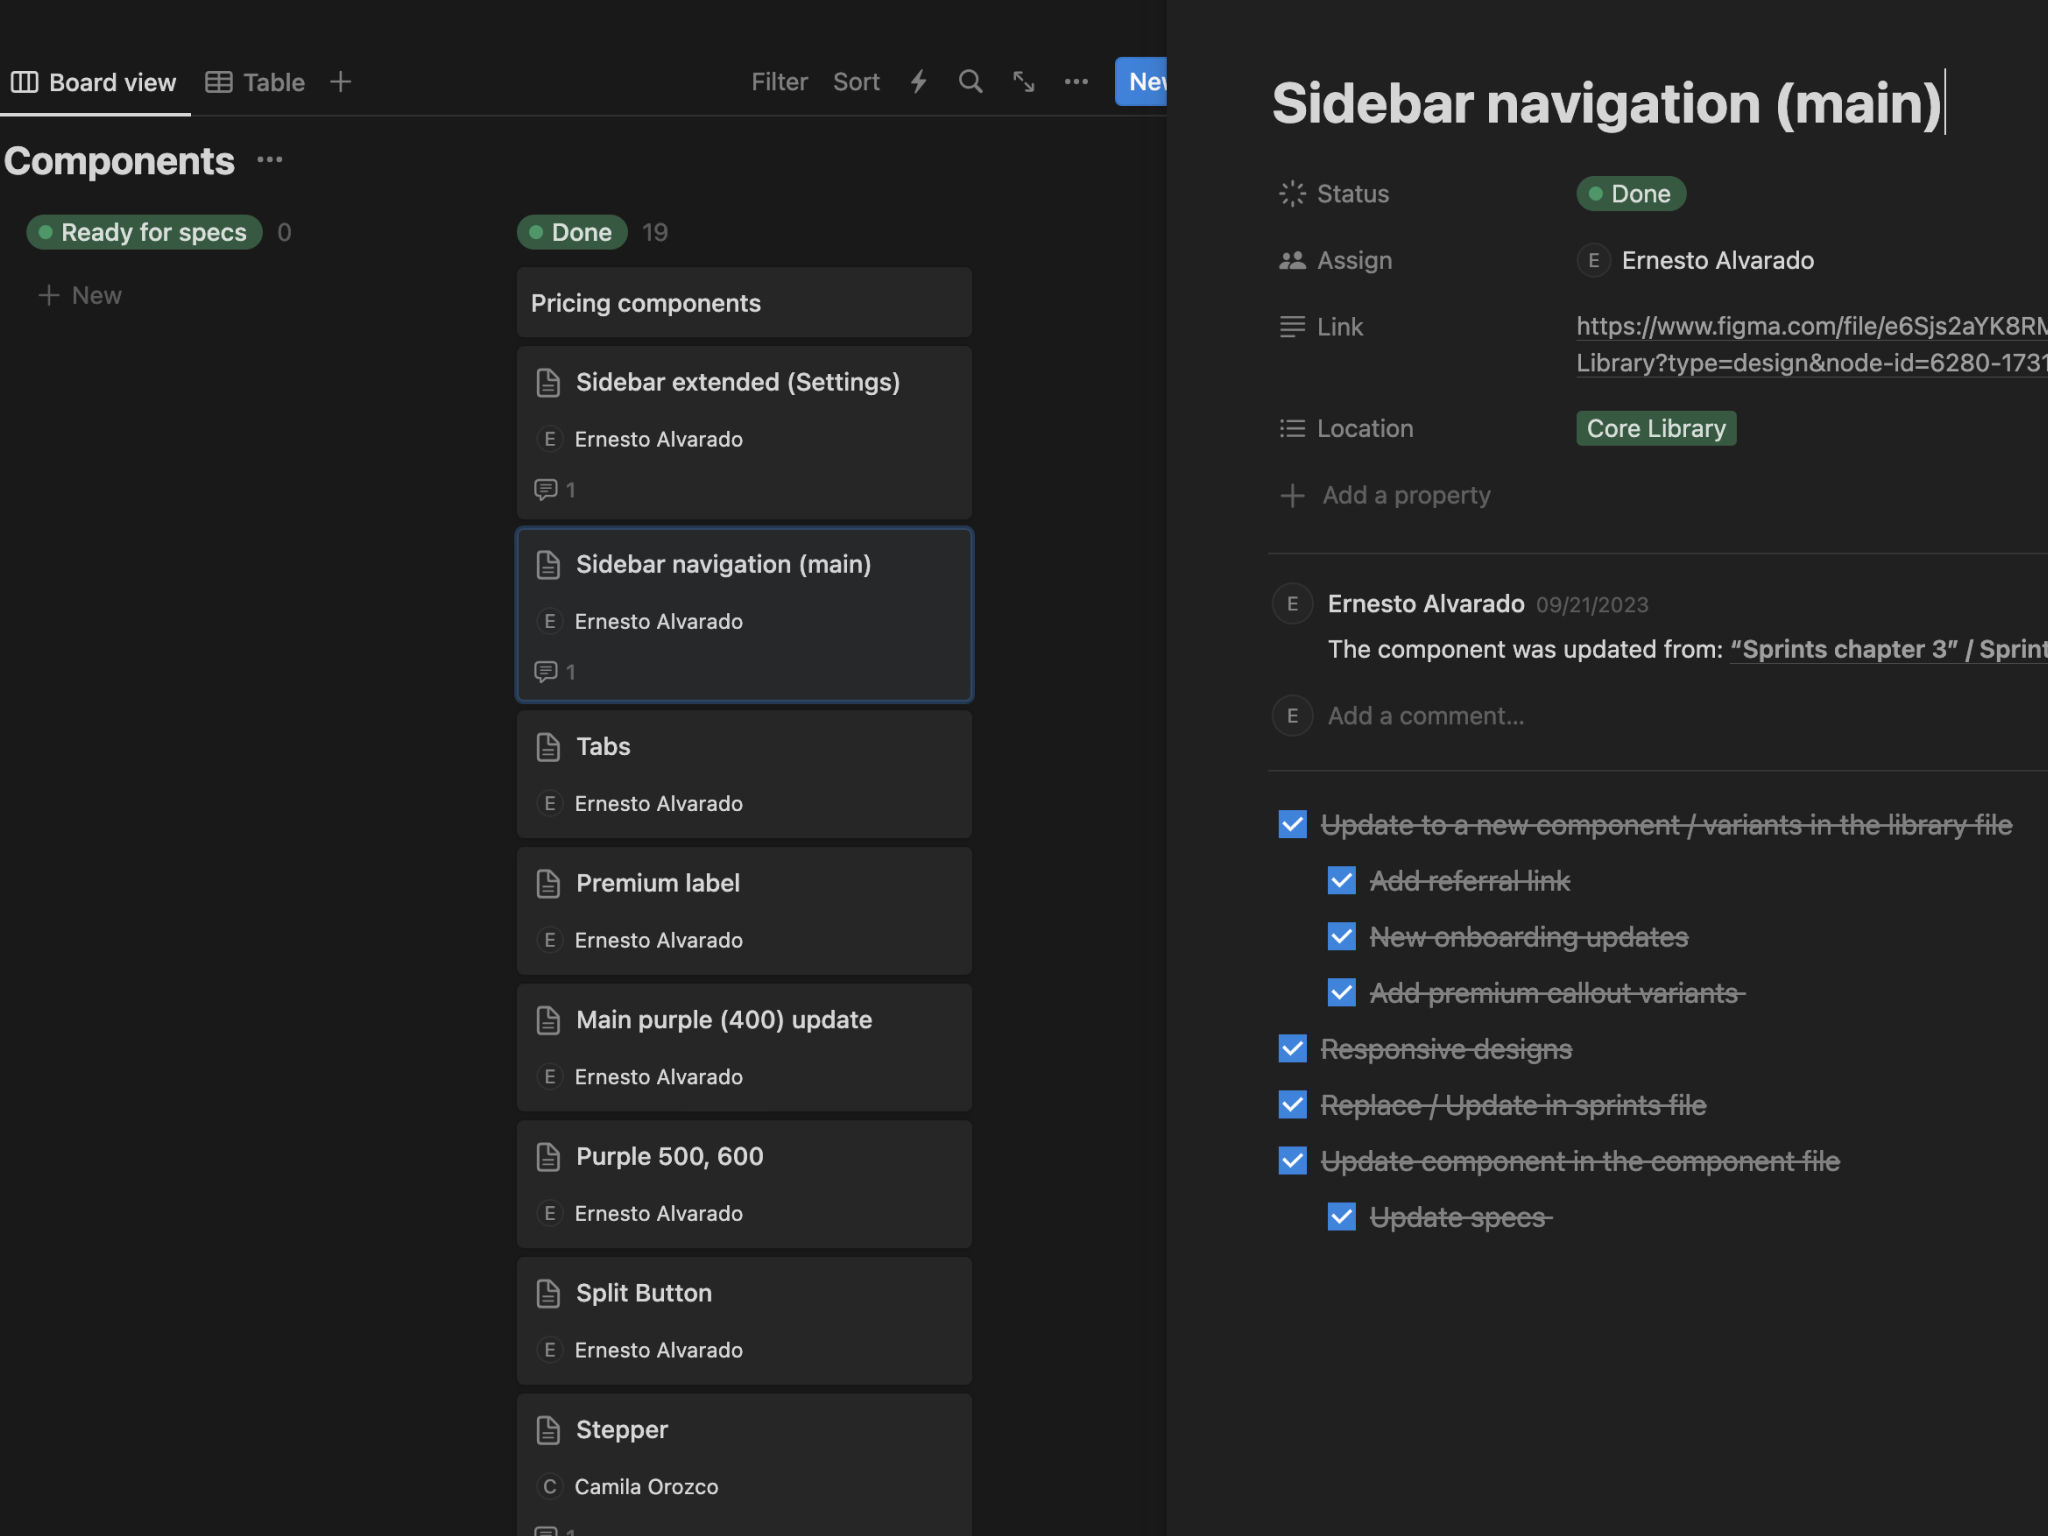Click the comment icon on Sidebar extended card

546,490
